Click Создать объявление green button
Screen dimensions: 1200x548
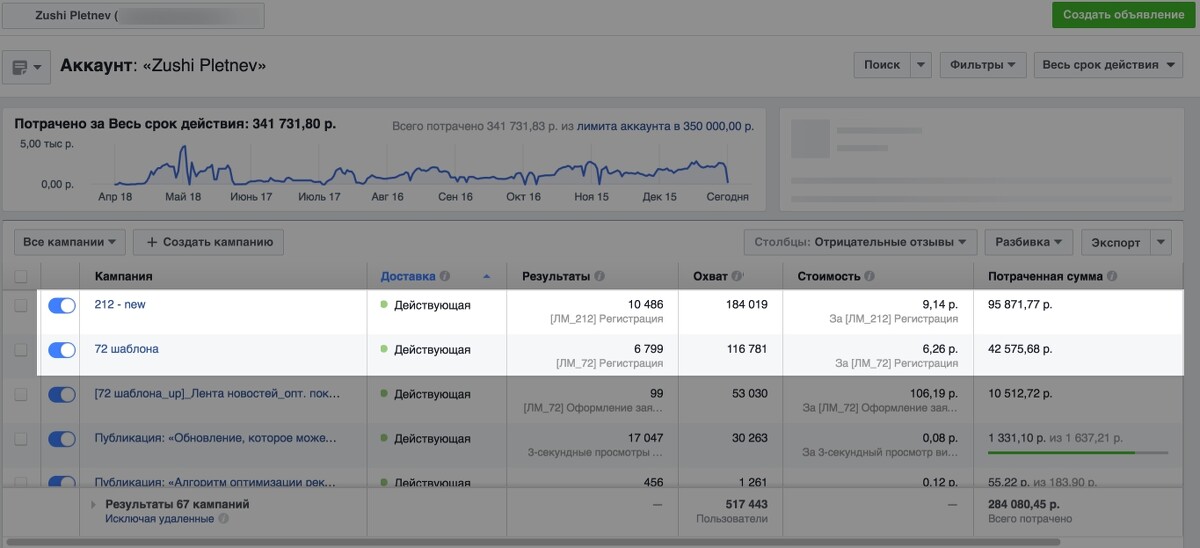(1123, 15)
